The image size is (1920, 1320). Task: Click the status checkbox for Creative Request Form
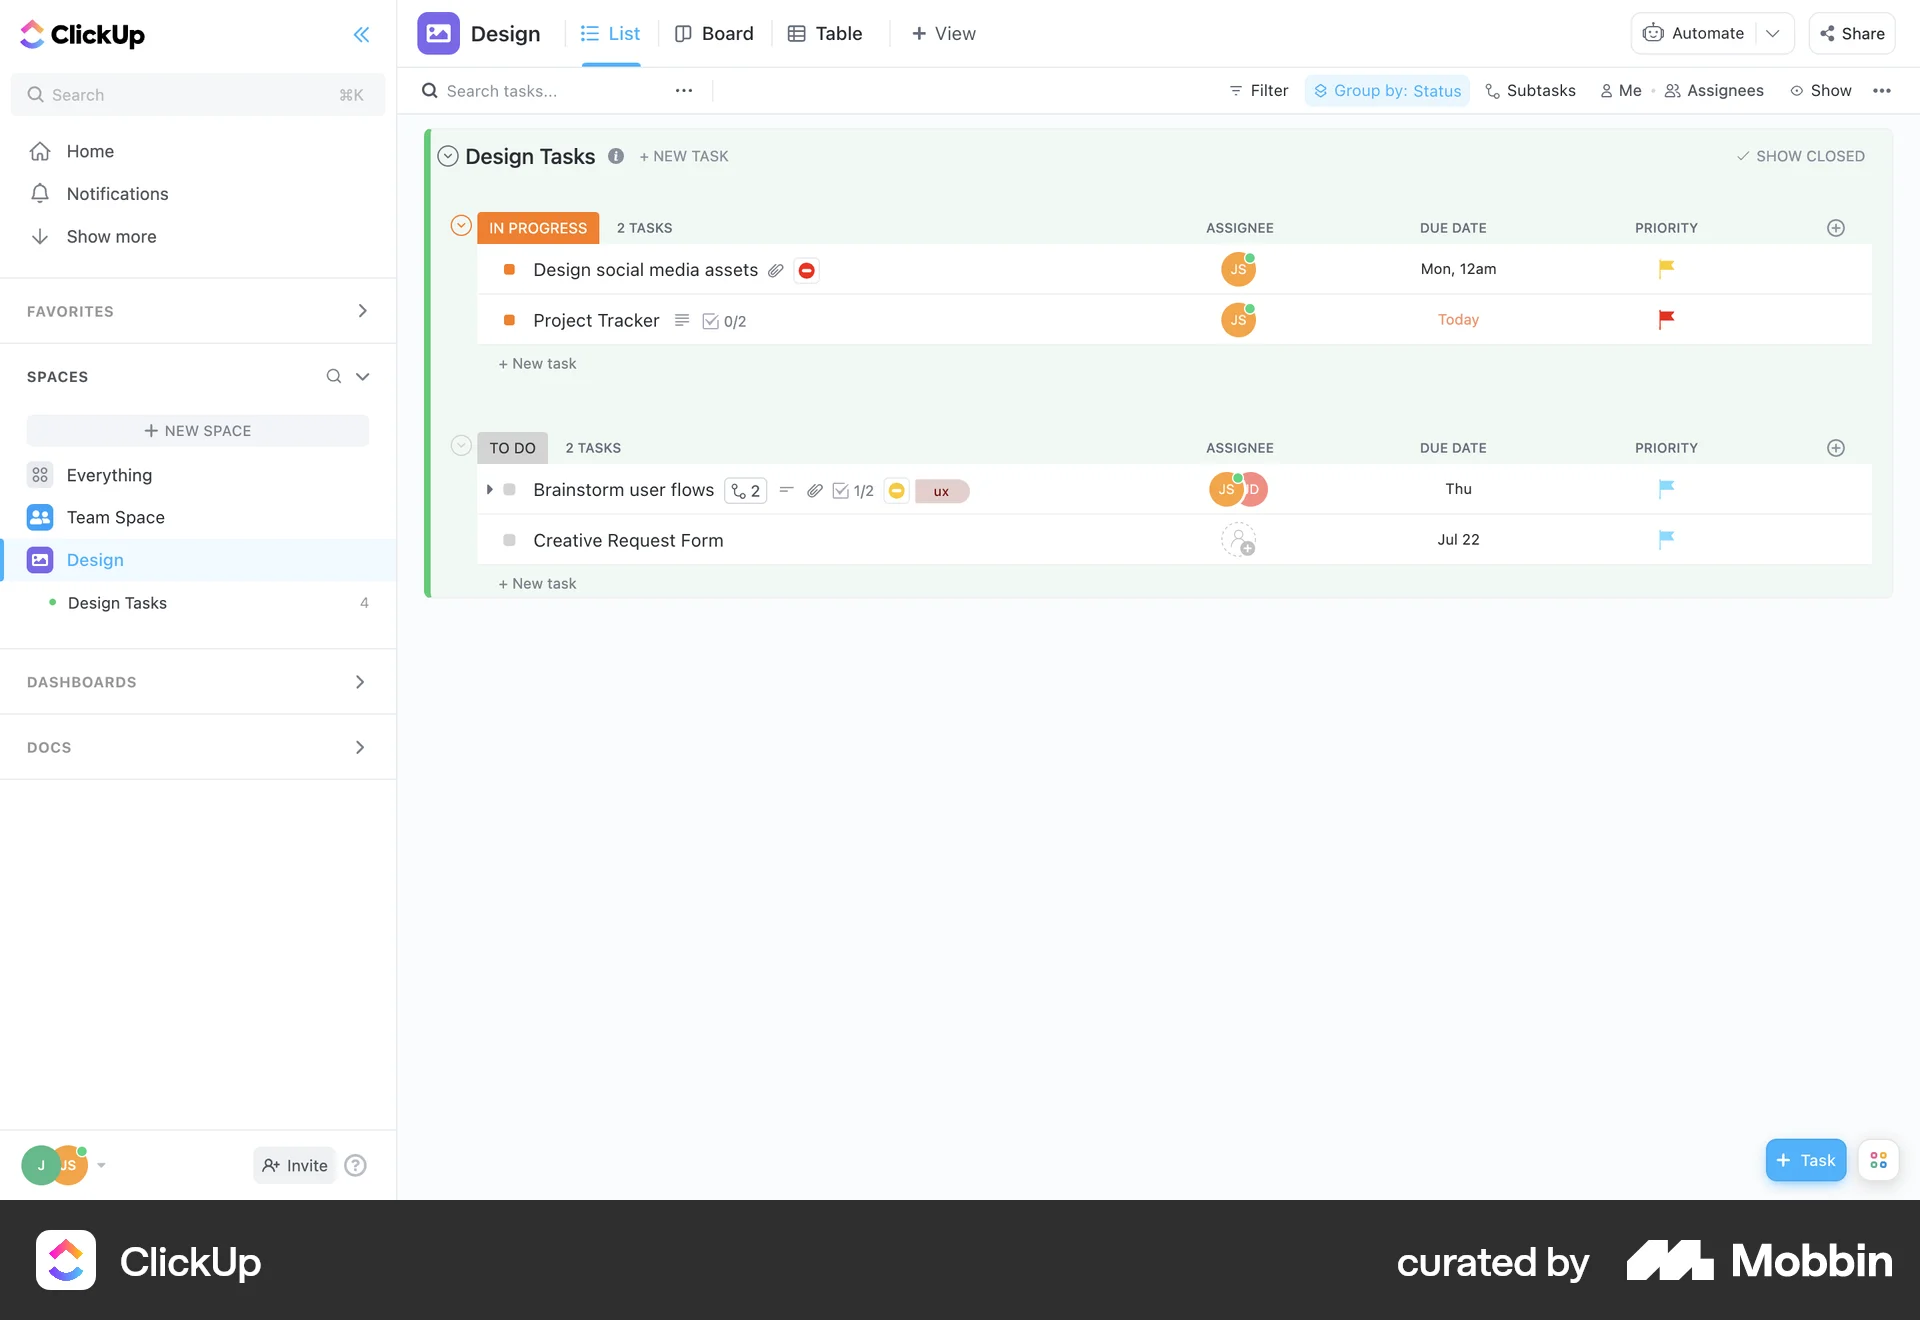(510, 540)
